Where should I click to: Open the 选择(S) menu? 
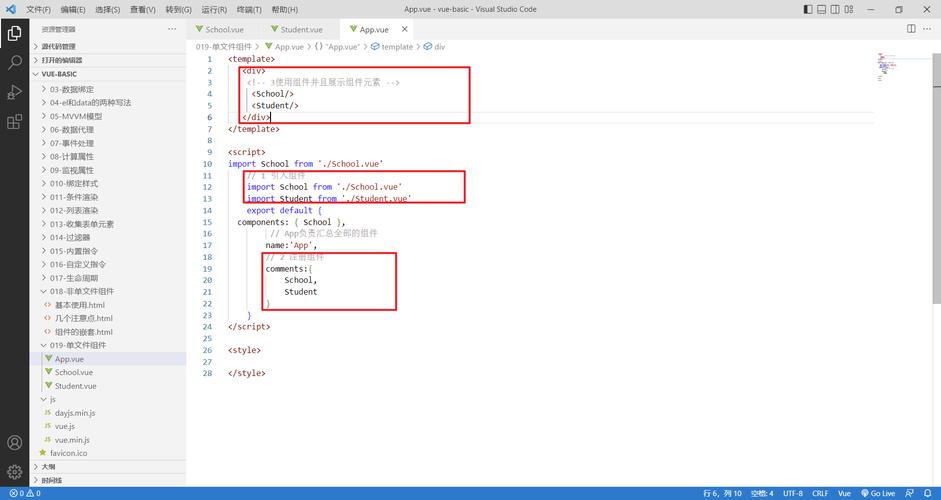[107, 10]
